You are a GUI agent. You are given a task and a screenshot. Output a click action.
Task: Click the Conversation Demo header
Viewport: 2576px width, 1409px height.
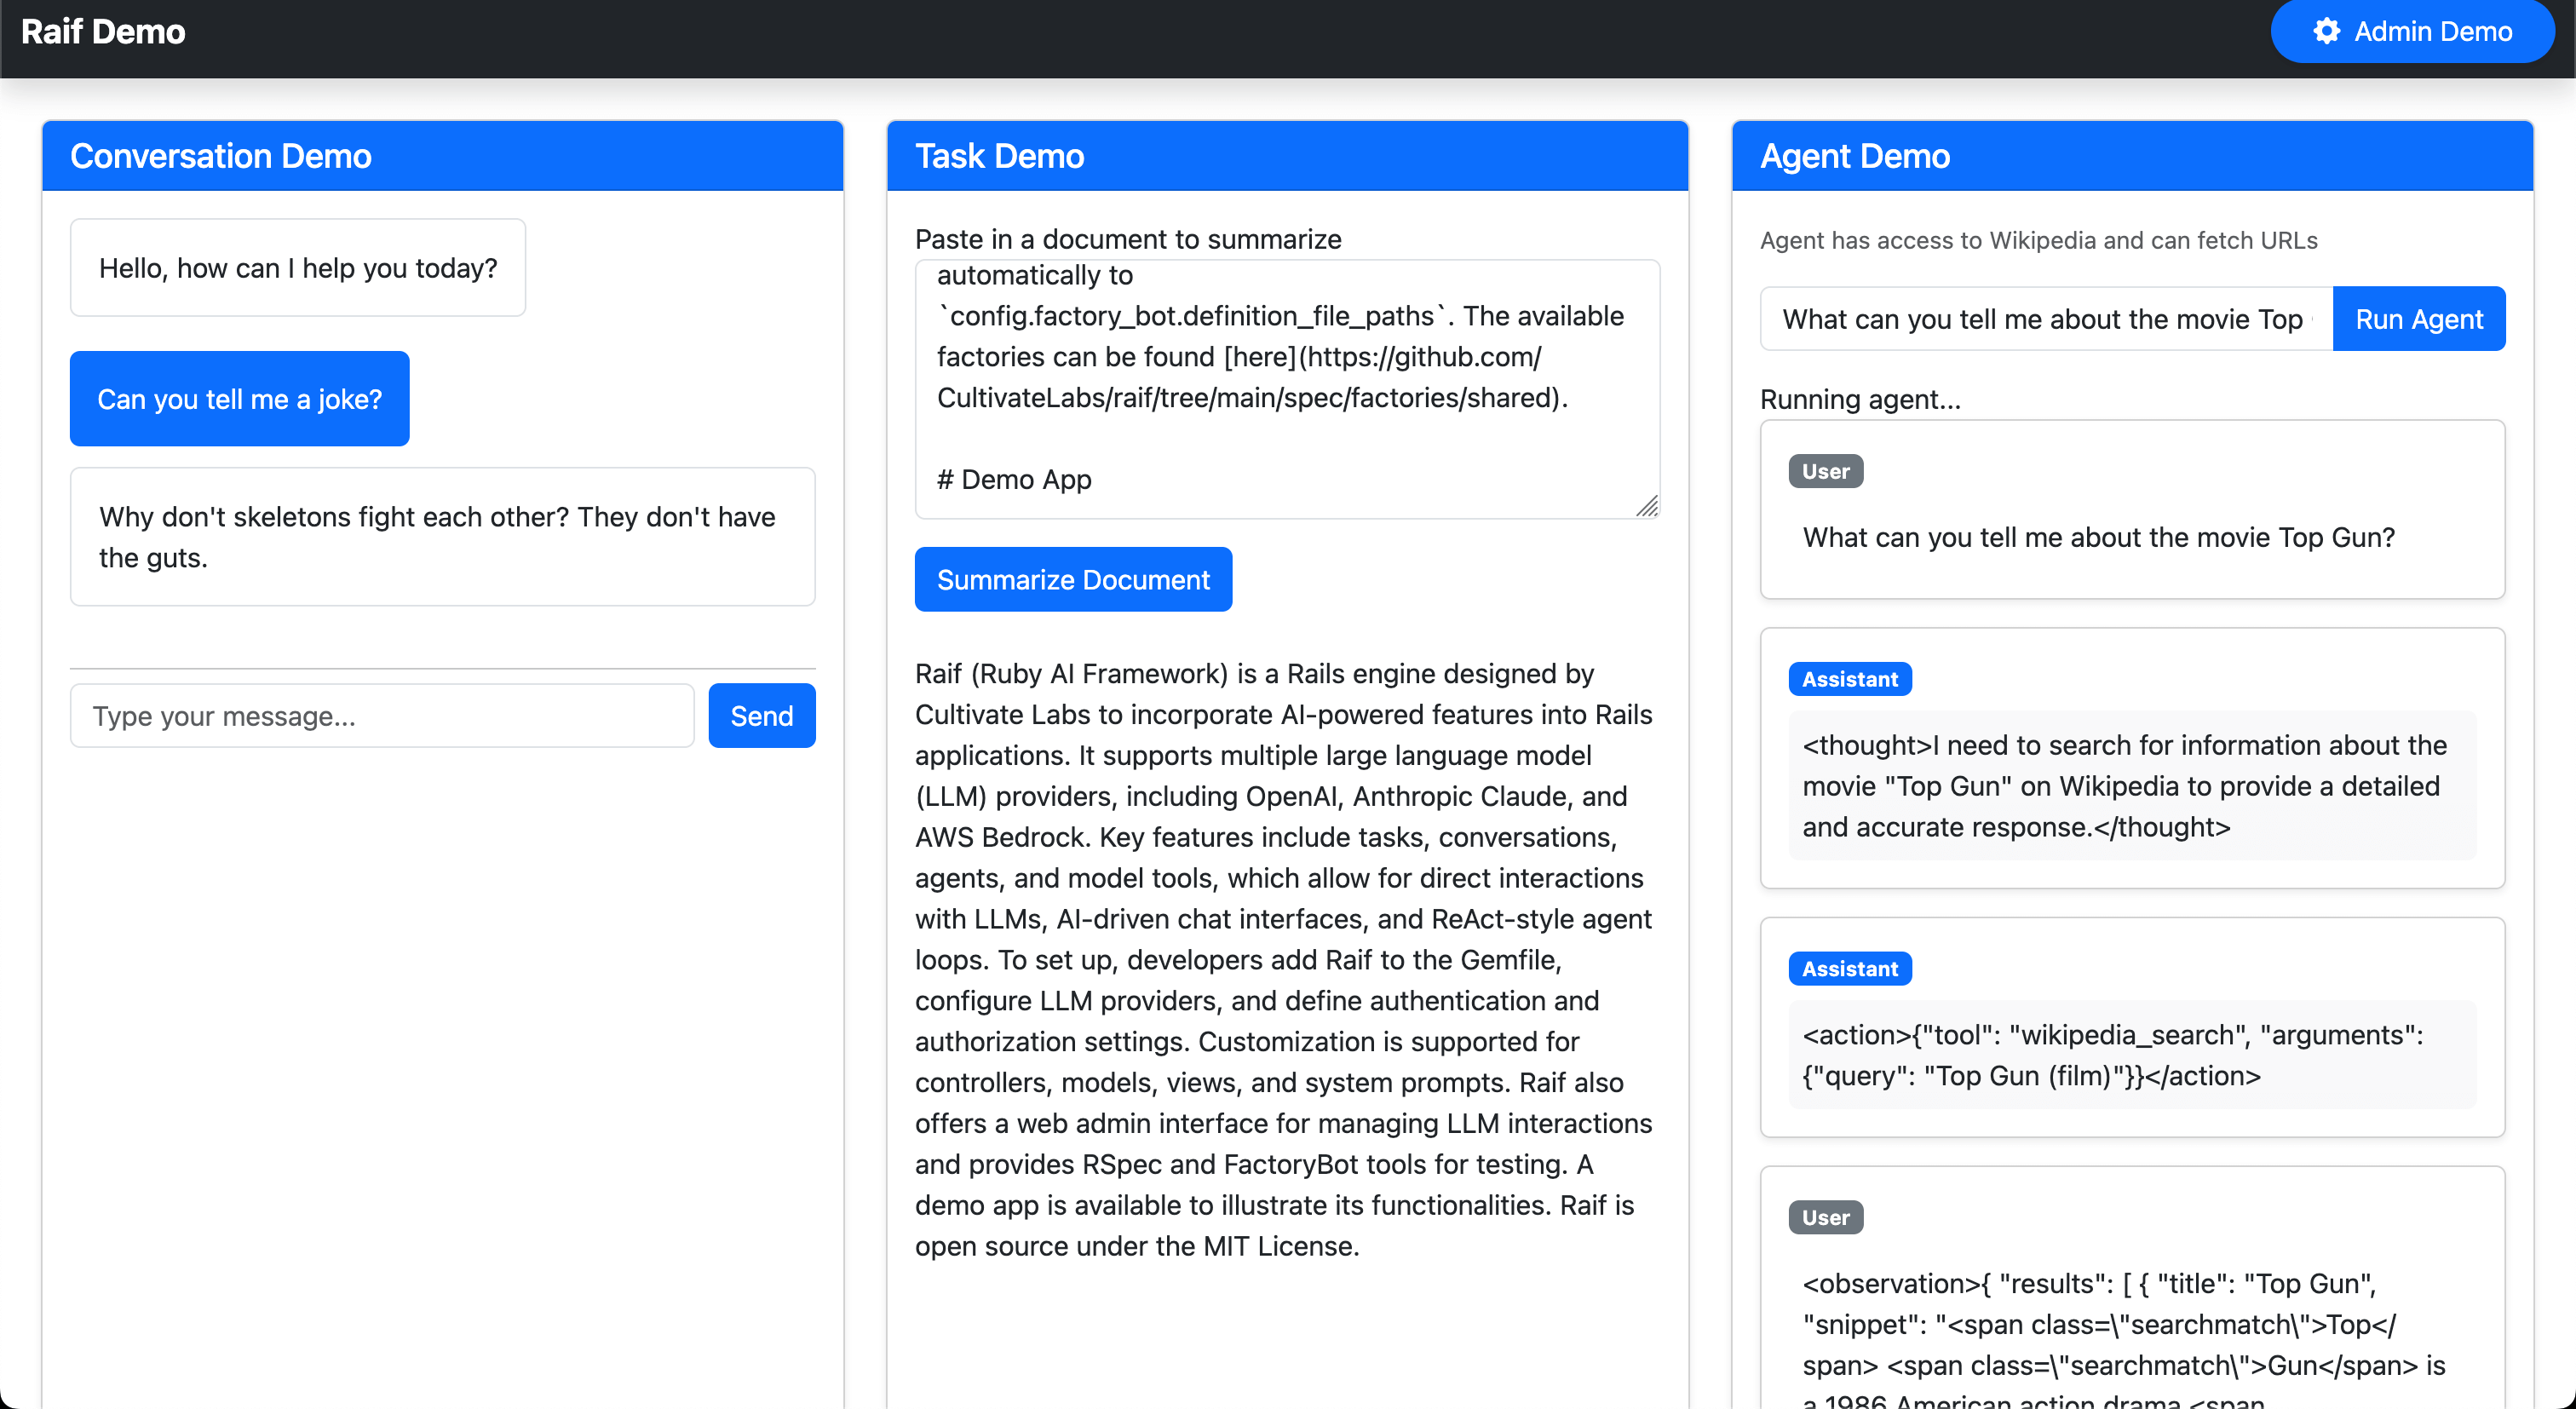(x=443, y=156)
